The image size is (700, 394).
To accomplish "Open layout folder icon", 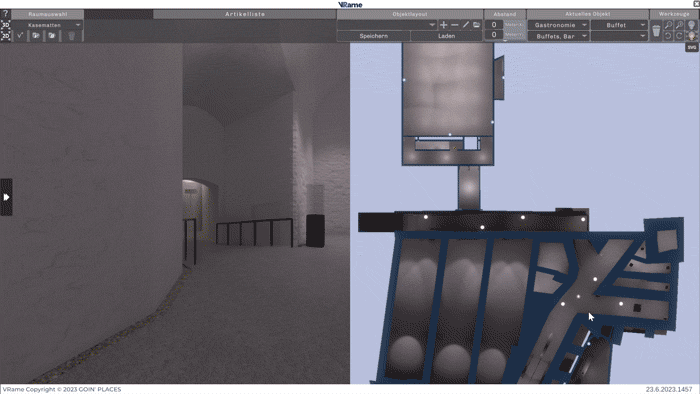I will (x=476, y=25).
